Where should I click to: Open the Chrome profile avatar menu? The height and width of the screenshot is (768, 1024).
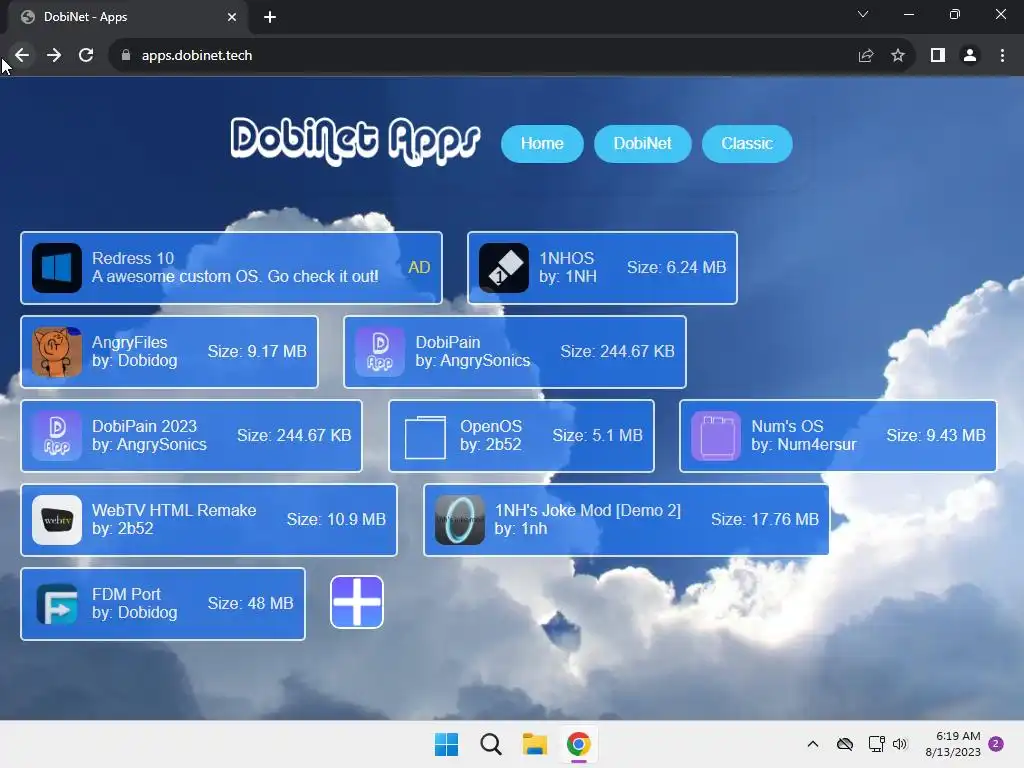pos(970,56)
